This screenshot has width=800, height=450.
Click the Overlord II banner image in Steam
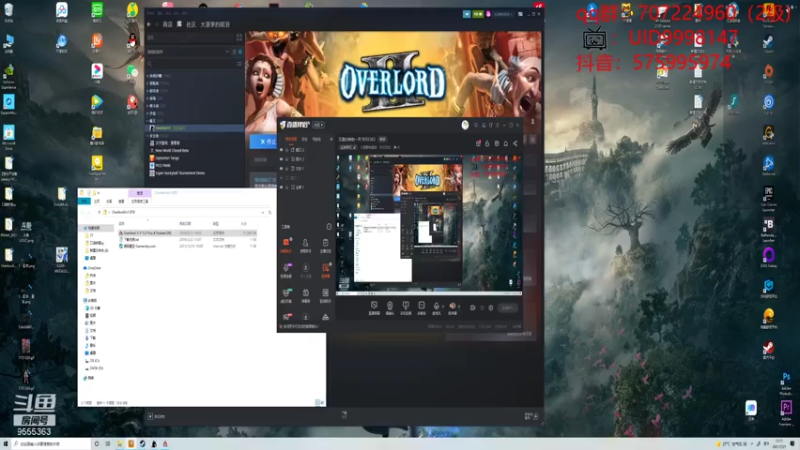pyautogui.click(x=393, y=74)
